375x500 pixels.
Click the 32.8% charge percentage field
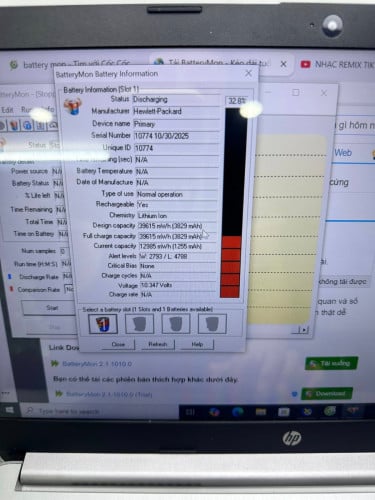pyautogui.click(x=237, y=101)
